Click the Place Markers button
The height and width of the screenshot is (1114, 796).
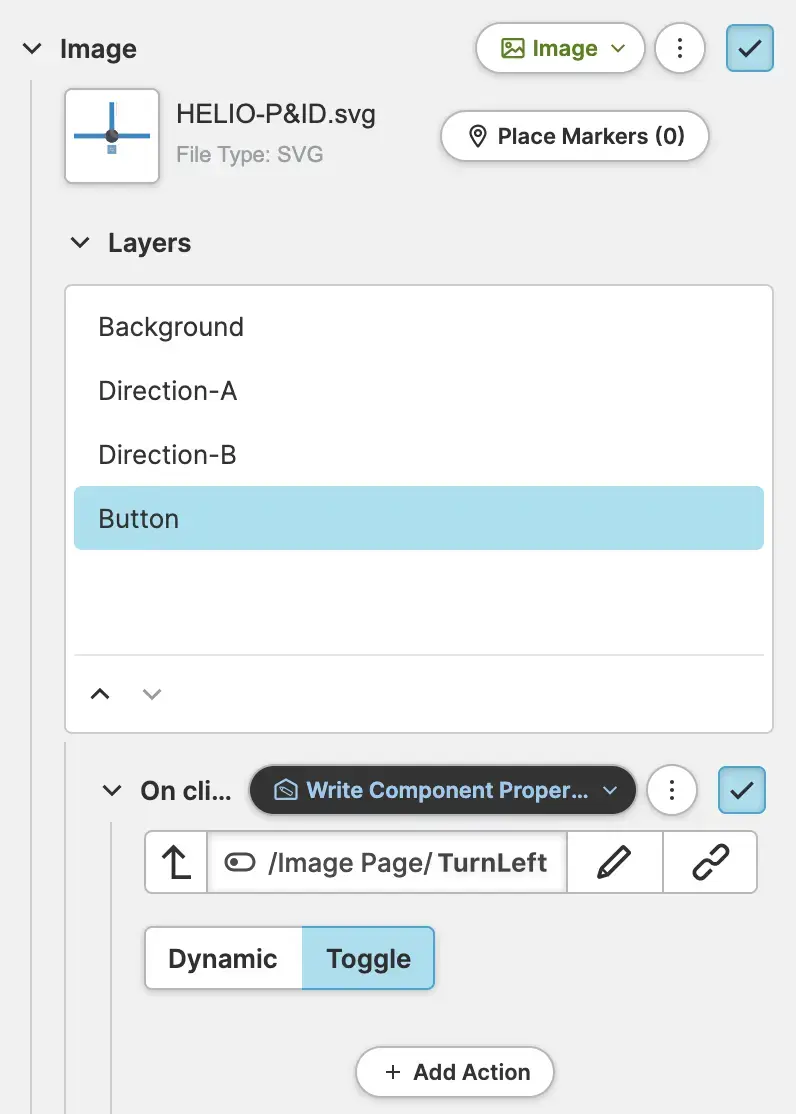pos(575,136)
